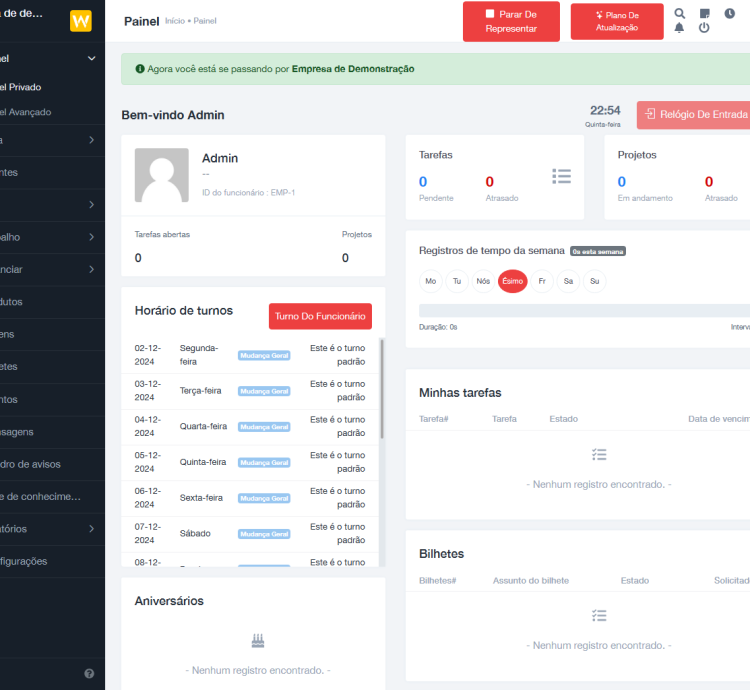Open sticky notes icon in top bar
The width and height of the screenshot is (750, 690).
pos(705,14)
